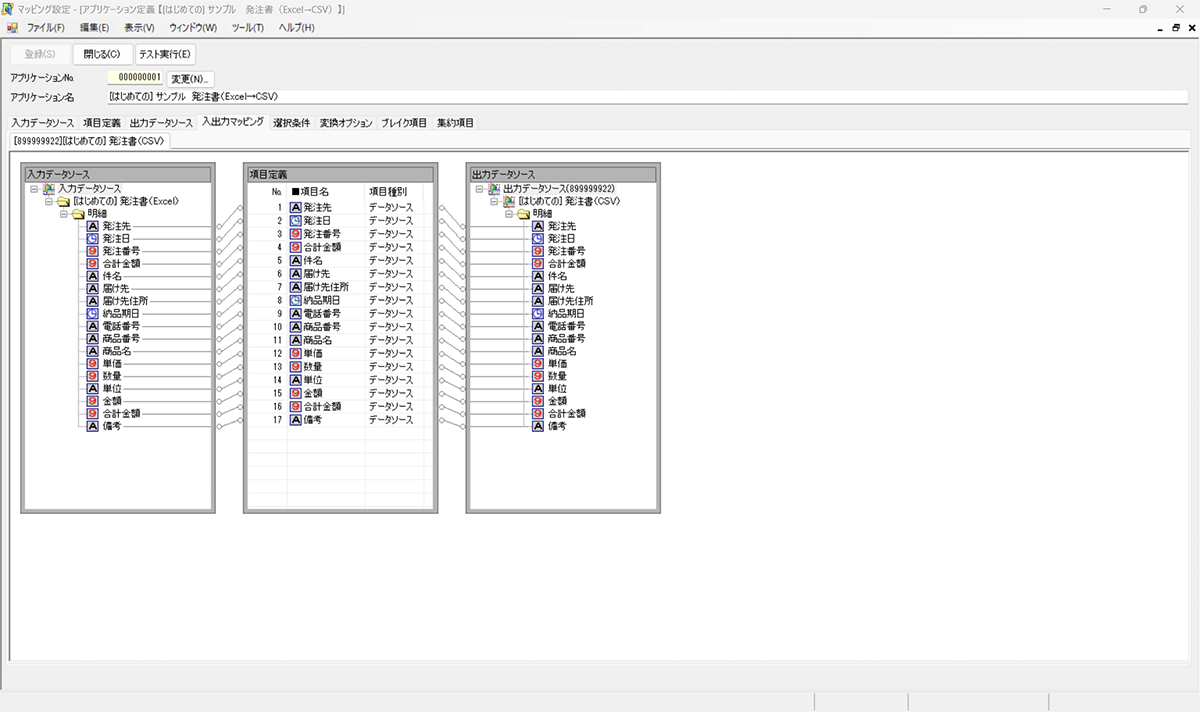1200x712 pixels.
Task: Collapse the 発注書(CSV) node in output tree
Action: tap(494, 201)
